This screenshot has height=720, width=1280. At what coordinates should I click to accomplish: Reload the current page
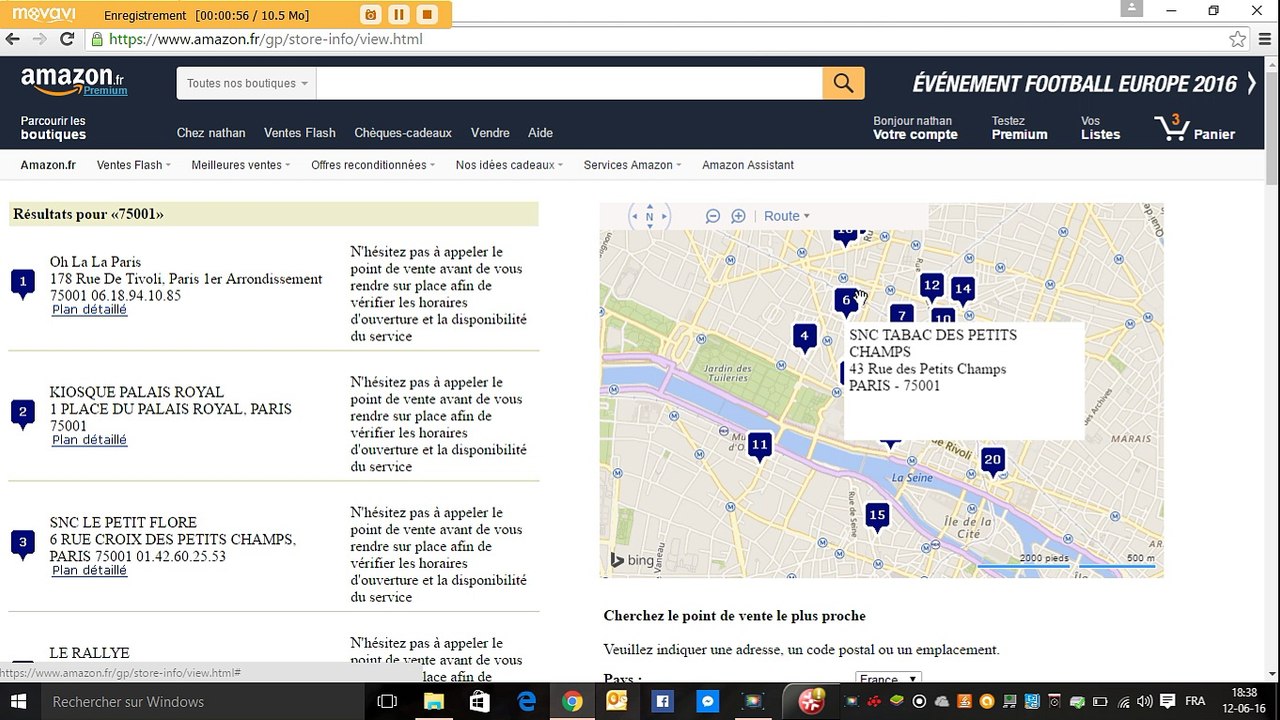click(67, 39)
